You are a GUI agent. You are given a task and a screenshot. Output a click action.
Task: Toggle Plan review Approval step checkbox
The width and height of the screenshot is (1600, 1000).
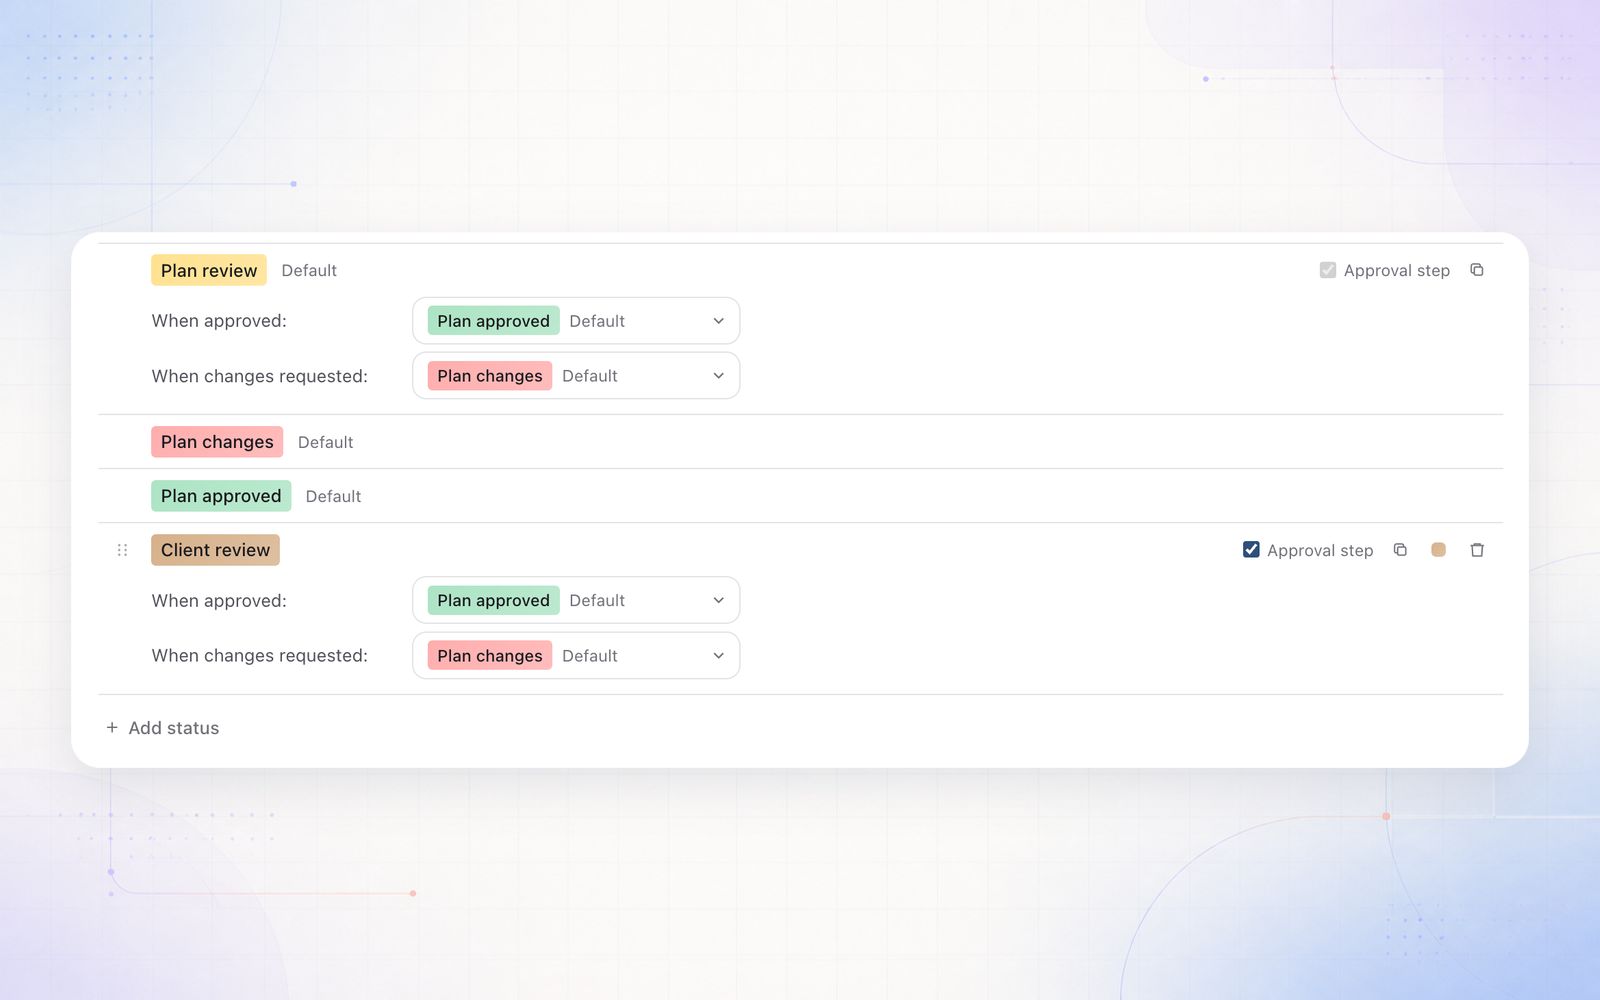(x=1328, y=270)
